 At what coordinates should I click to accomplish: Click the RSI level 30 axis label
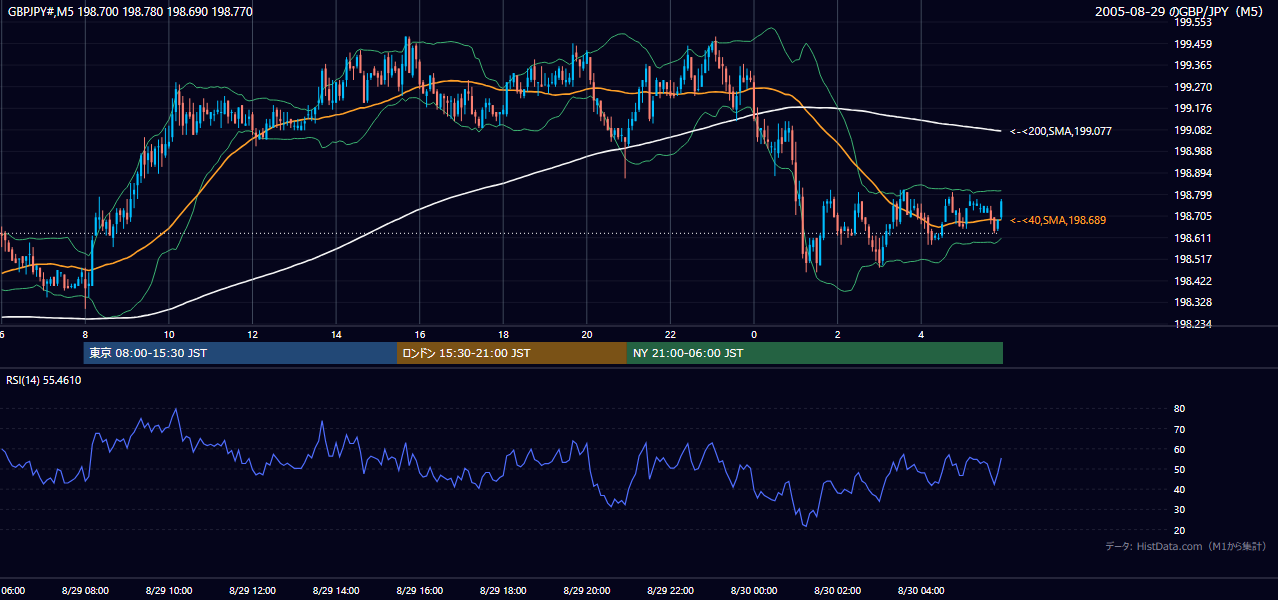(x=1179, y=510)
